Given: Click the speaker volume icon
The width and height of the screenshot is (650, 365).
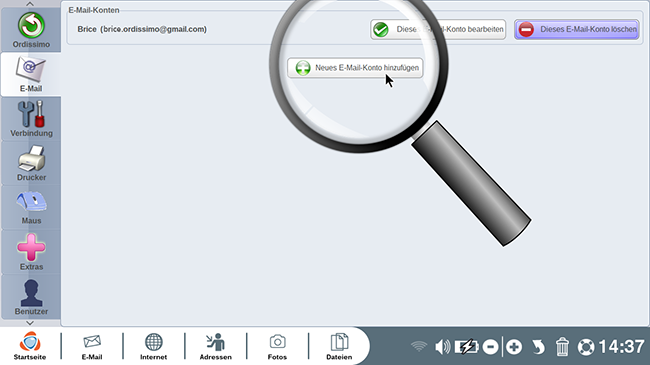Looking at the screenshot, I should pos(442,347).
